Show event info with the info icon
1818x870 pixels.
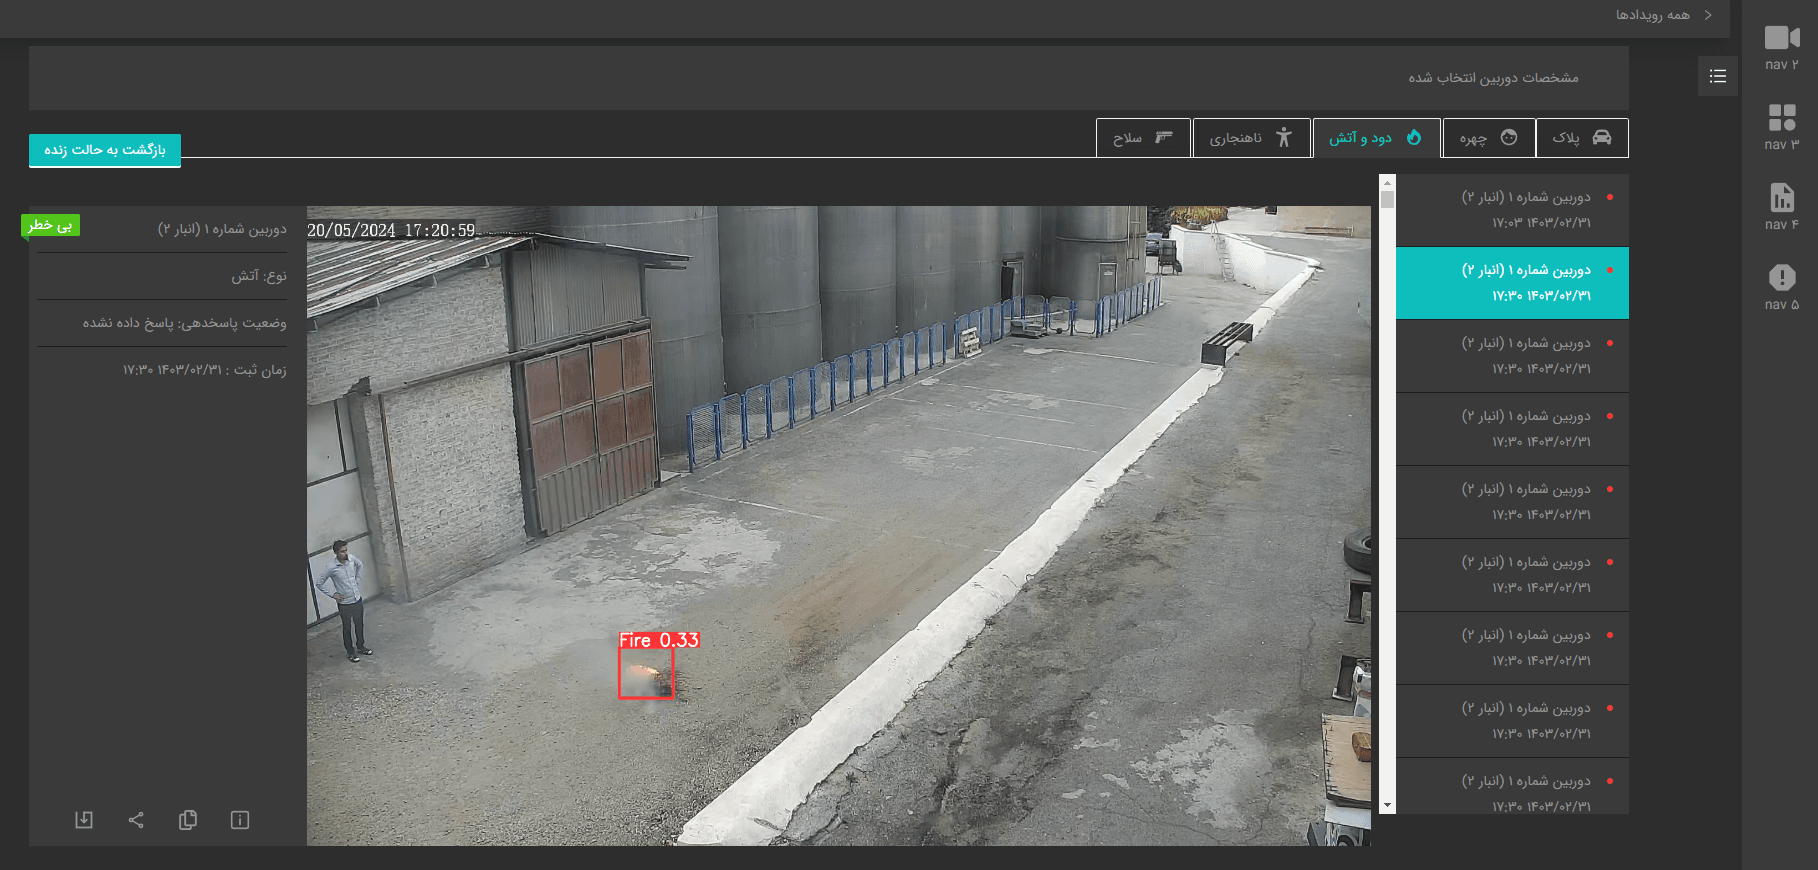click(x=240, y=820)
